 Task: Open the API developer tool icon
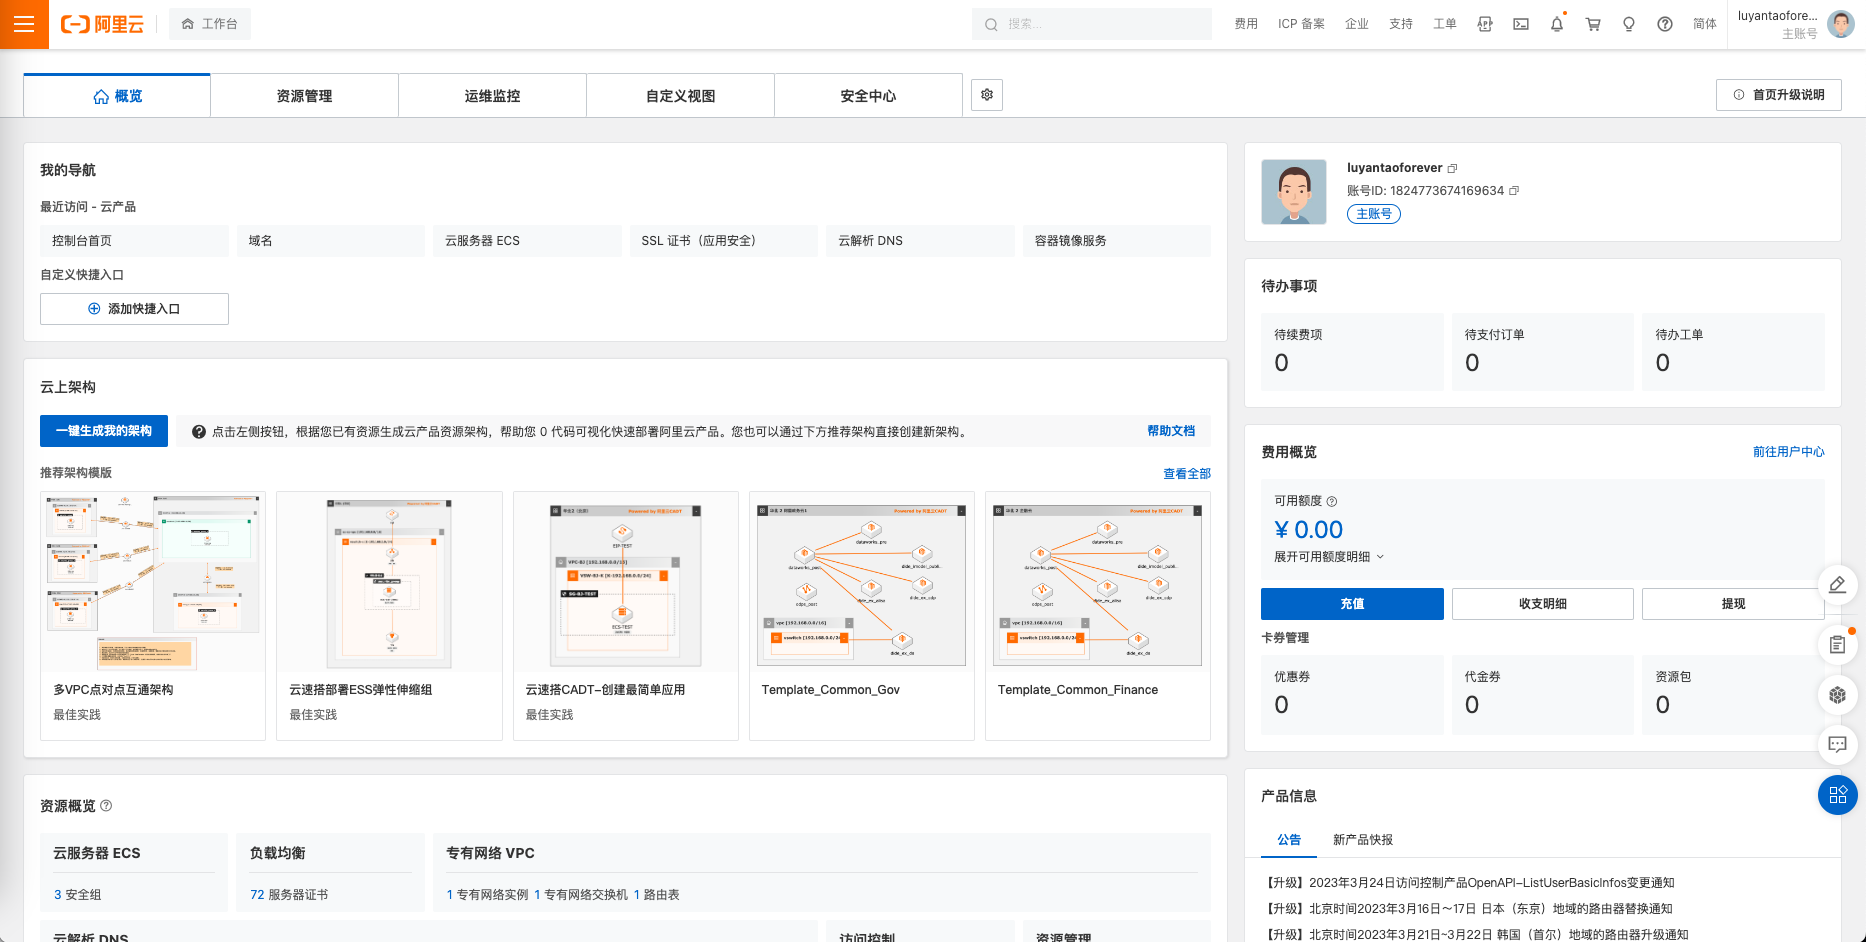[1485, 24]
